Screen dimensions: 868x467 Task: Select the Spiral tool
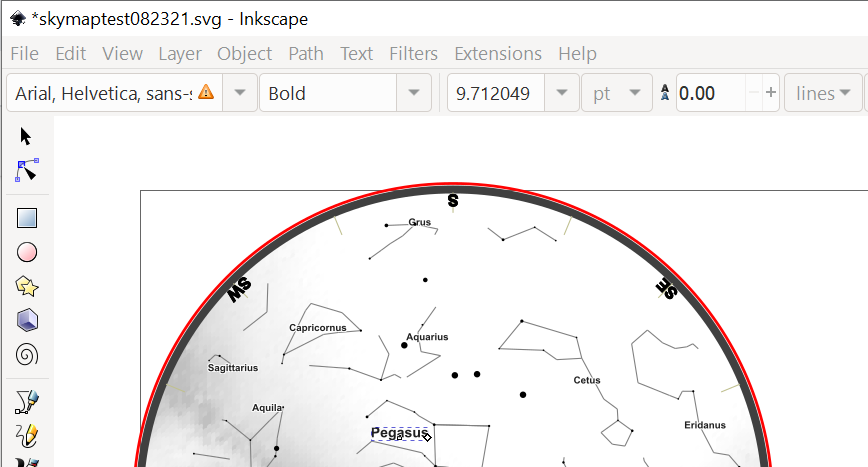point(27,355)
